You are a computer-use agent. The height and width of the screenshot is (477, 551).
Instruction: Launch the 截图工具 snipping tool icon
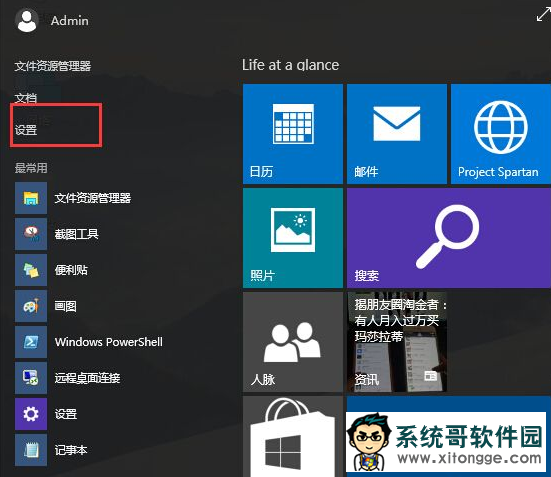(31, 234)
